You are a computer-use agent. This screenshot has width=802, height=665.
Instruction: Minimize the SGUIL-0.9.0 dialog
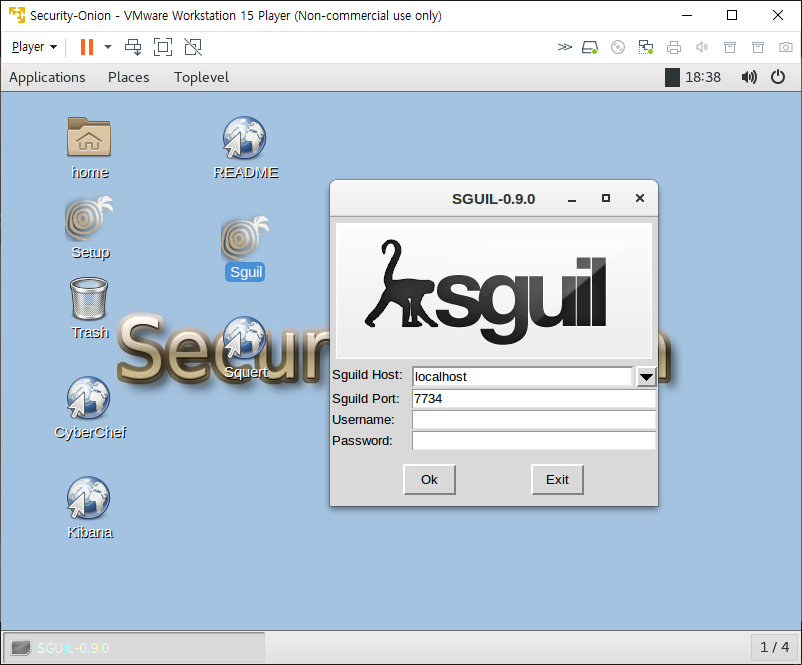coord(572,199)
